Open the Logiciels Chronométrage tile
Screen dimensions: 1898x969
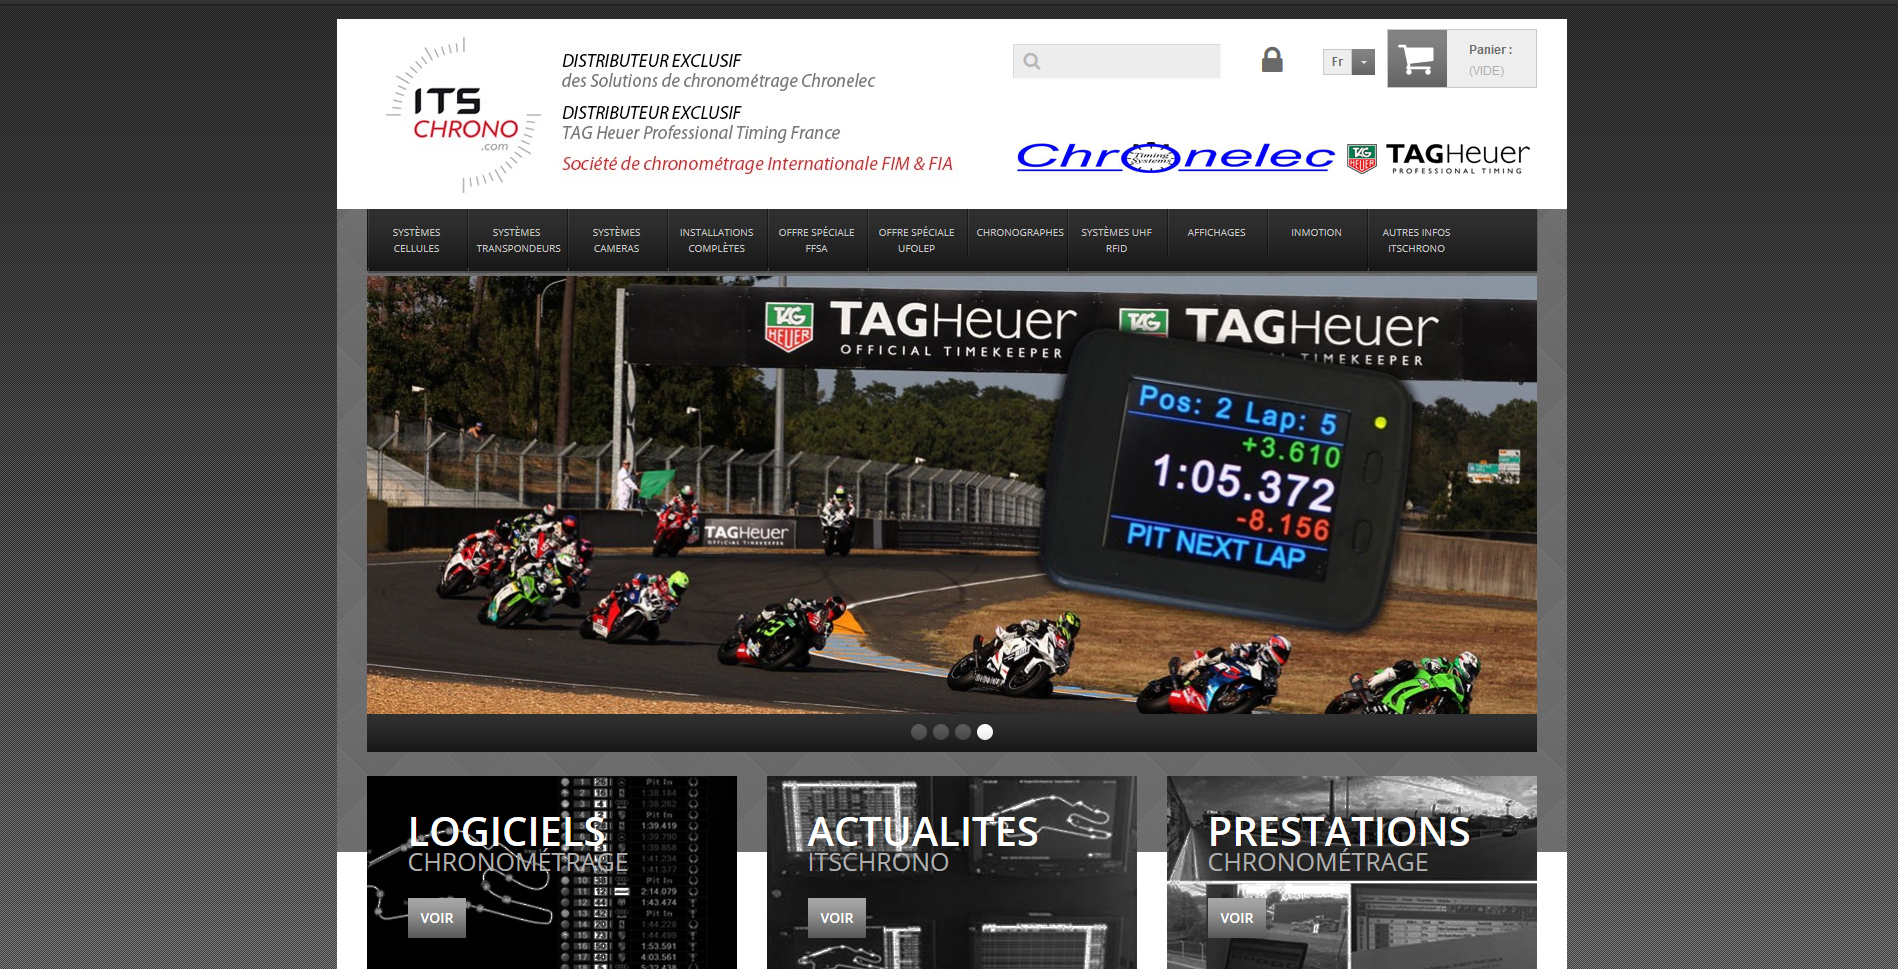pyautogui.click(x=552, y=872)
